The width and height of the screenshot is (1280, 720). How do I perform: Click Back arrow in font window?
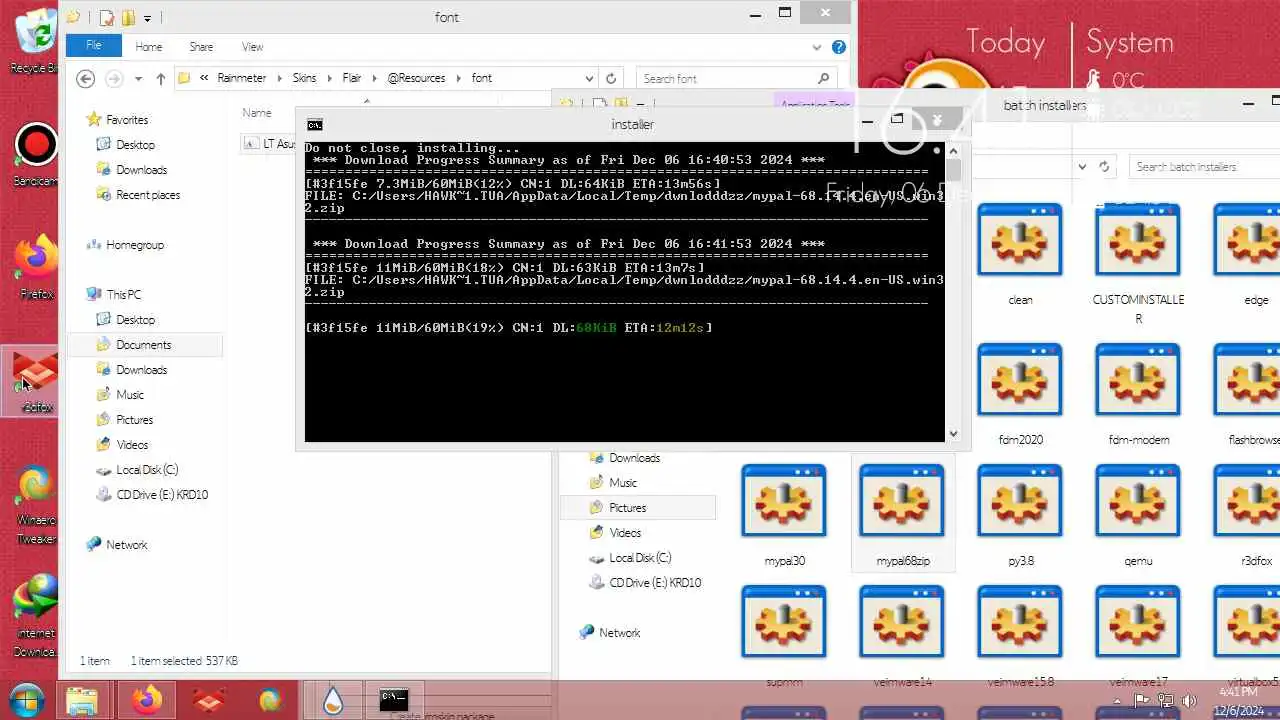pos(86,78)
